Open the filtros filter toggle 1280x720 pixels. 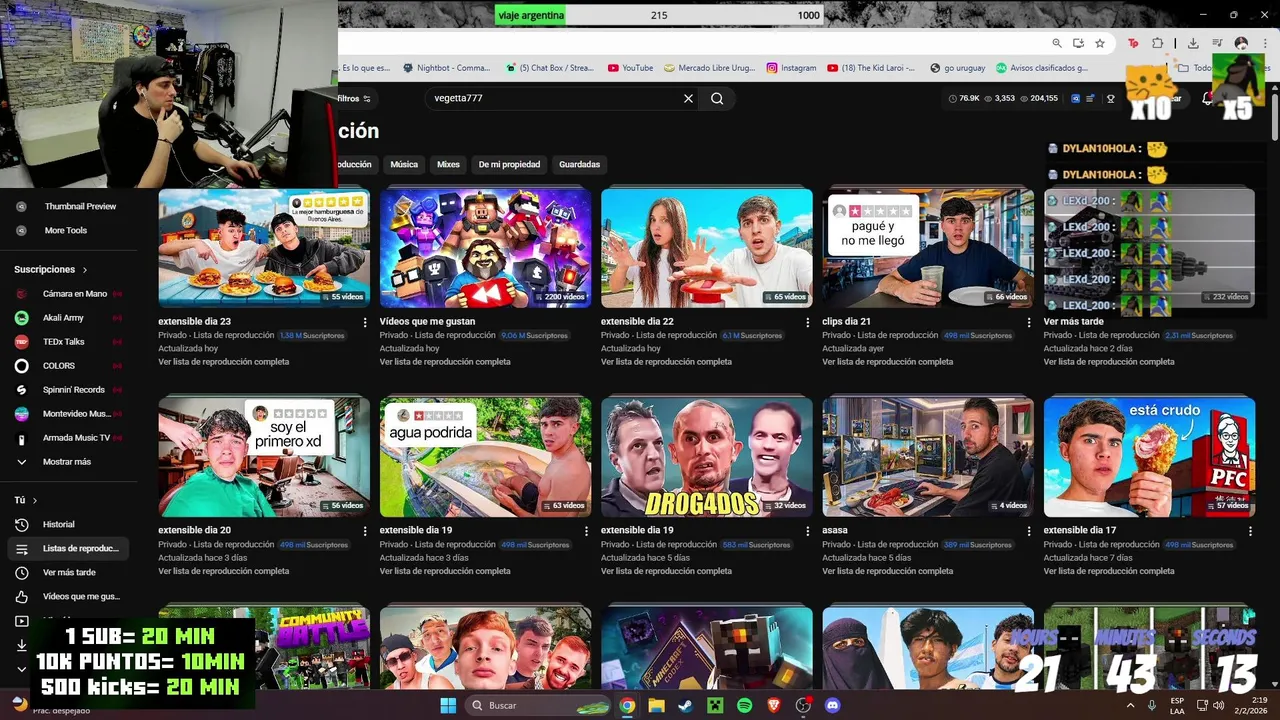click(354, 99)
